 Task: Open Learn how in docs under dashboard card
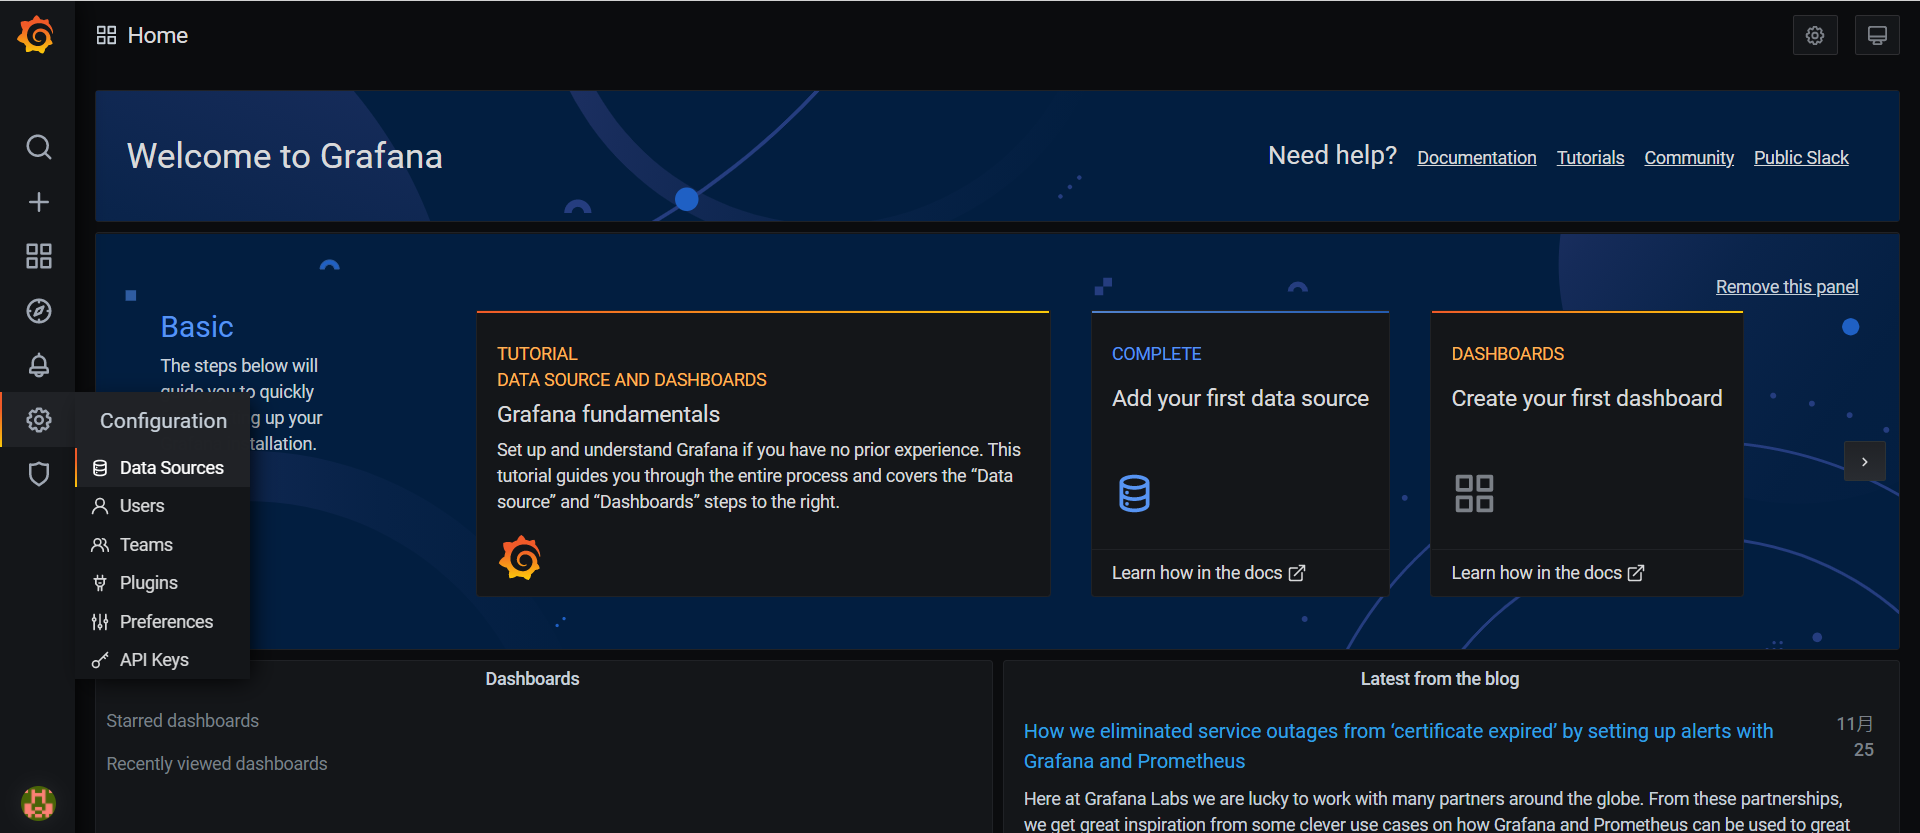[x=1548, y=573]
